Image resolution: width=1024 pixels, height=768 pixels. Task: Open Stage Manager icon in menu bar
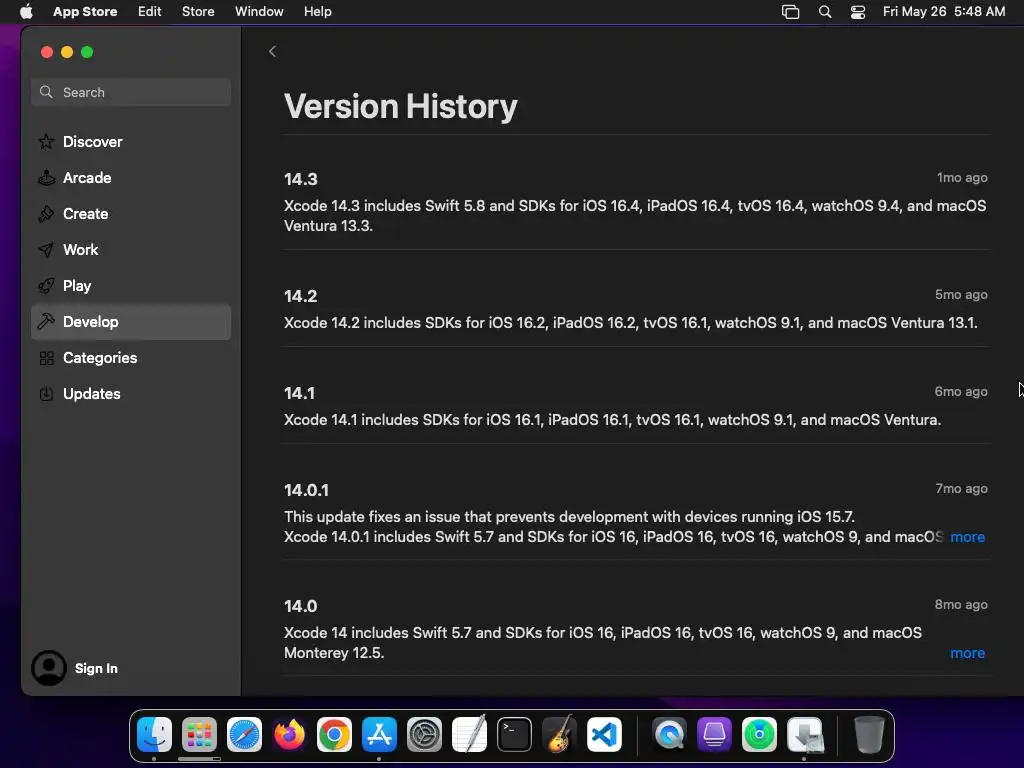pyautogui.click(x=790, y=12)
